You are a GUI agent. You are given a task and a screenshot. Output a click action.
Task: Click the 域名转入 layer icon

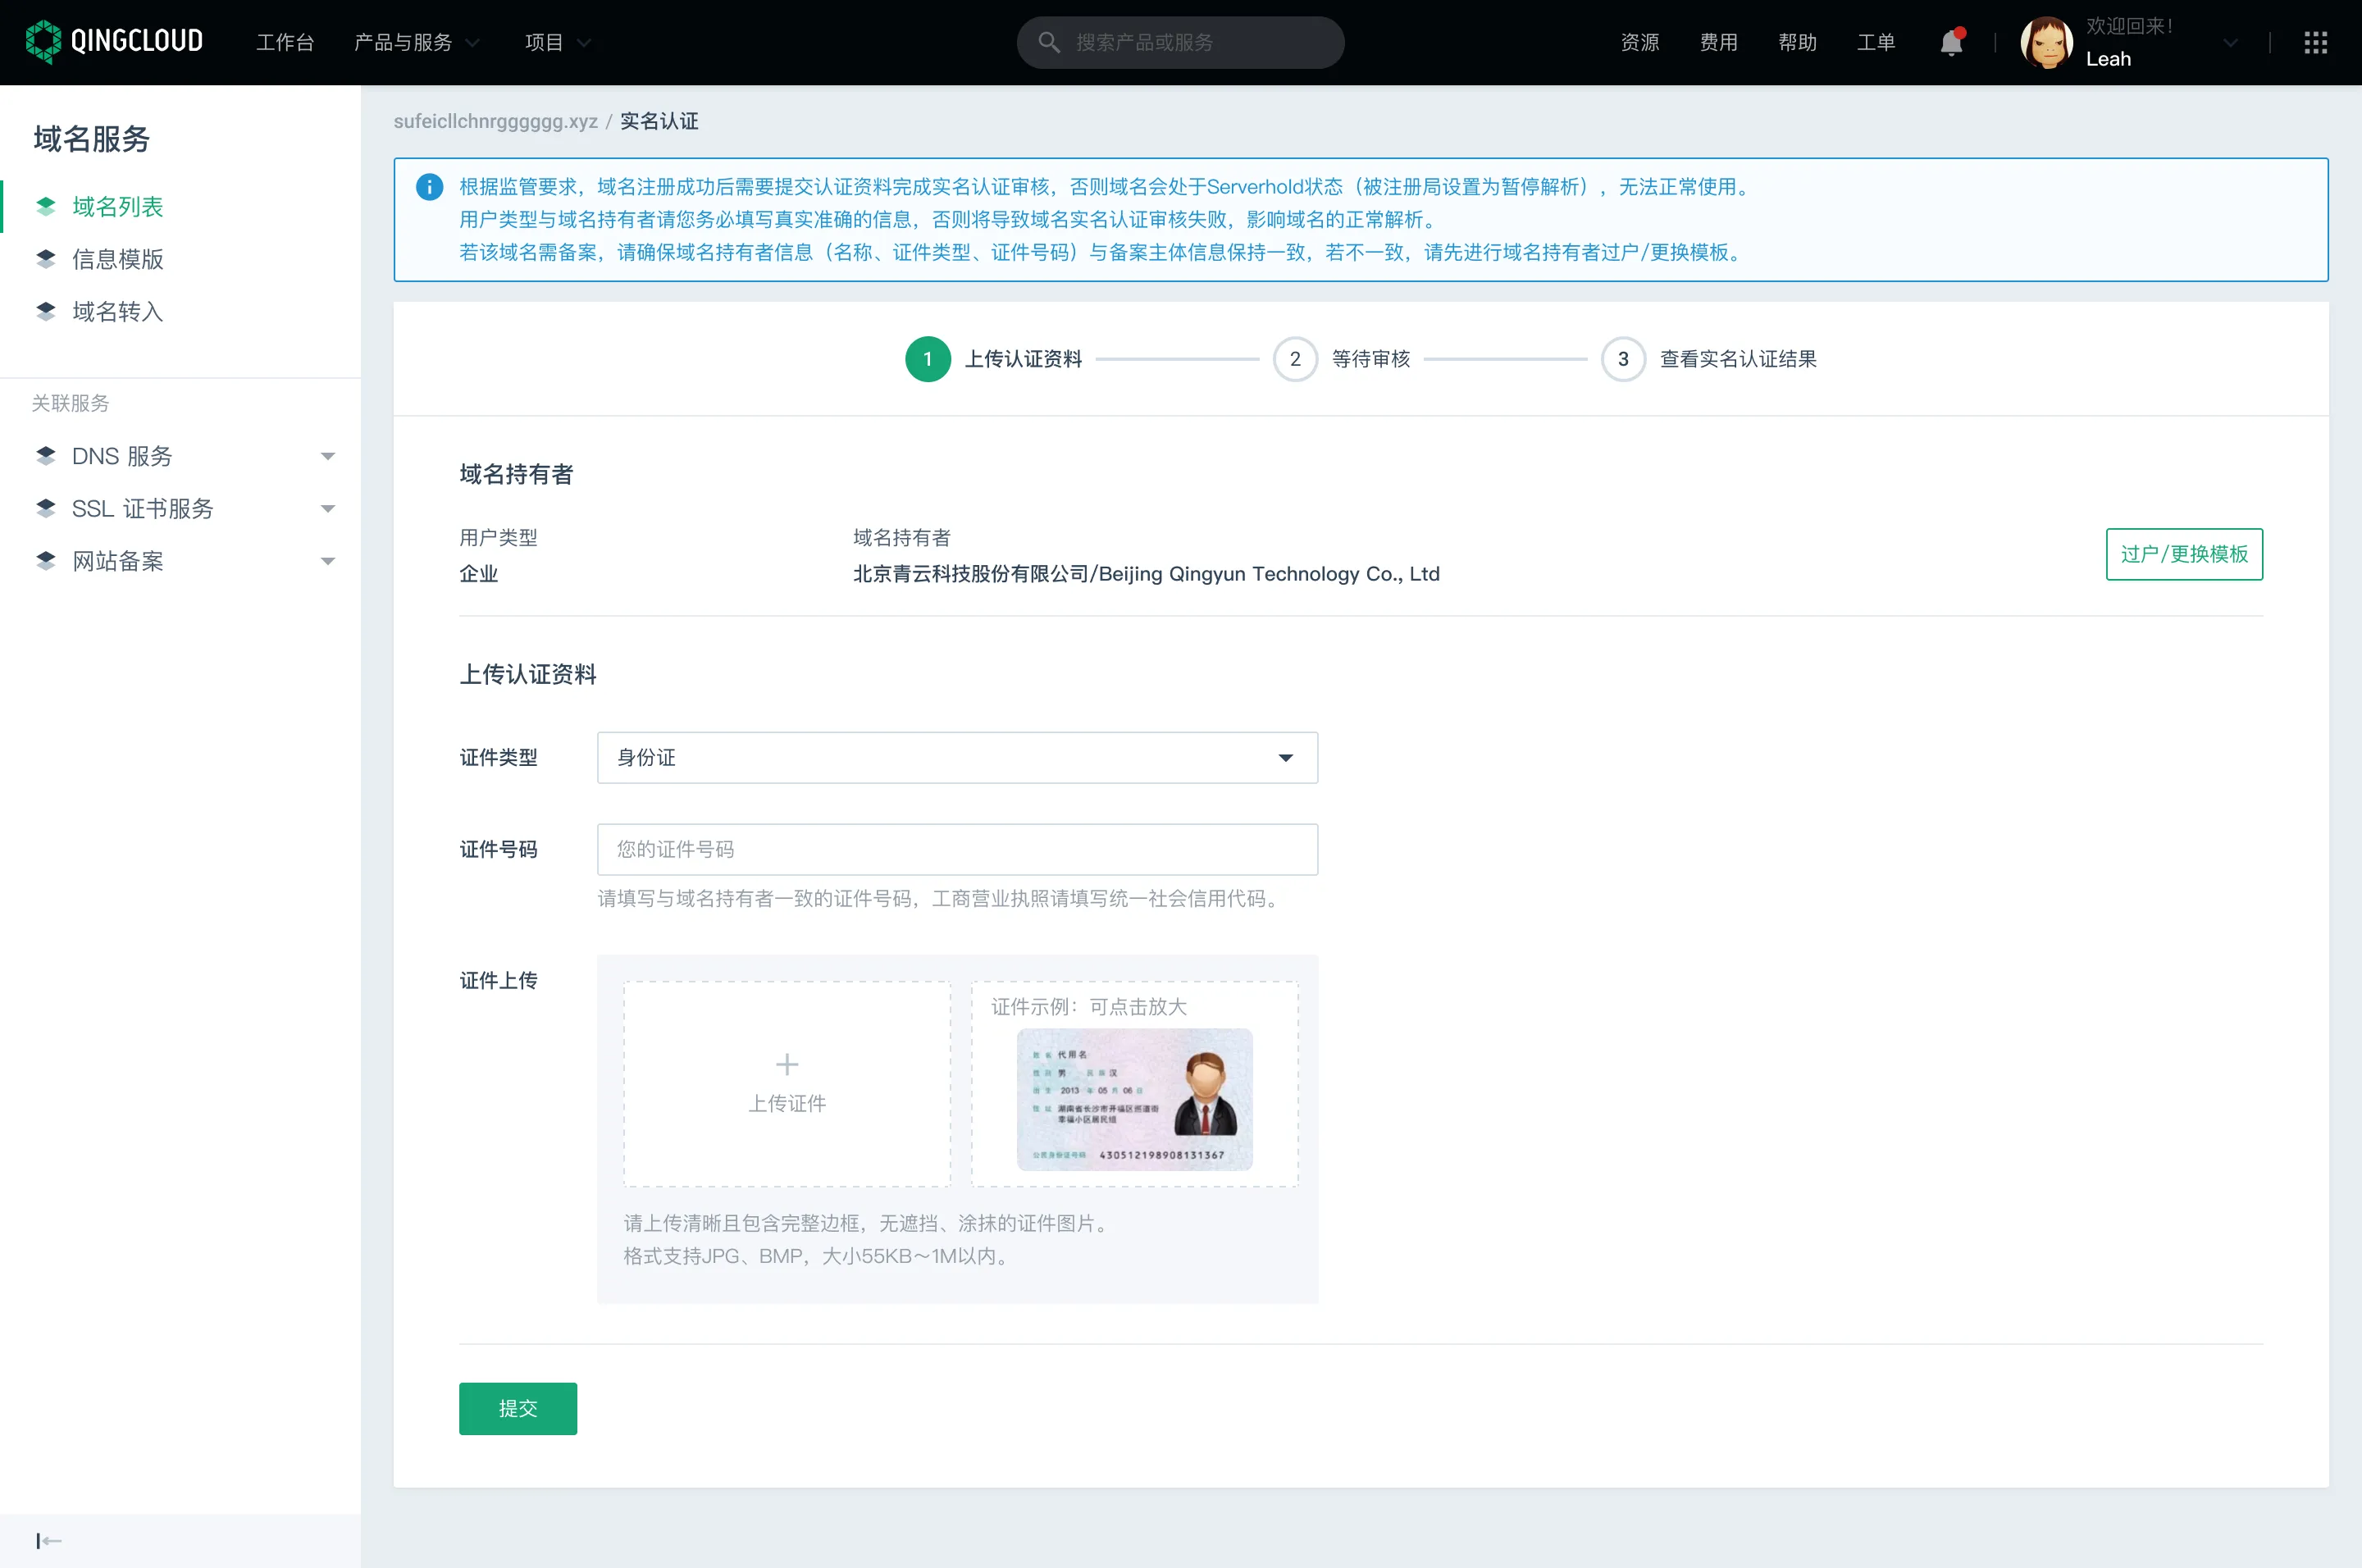[46, 311]
